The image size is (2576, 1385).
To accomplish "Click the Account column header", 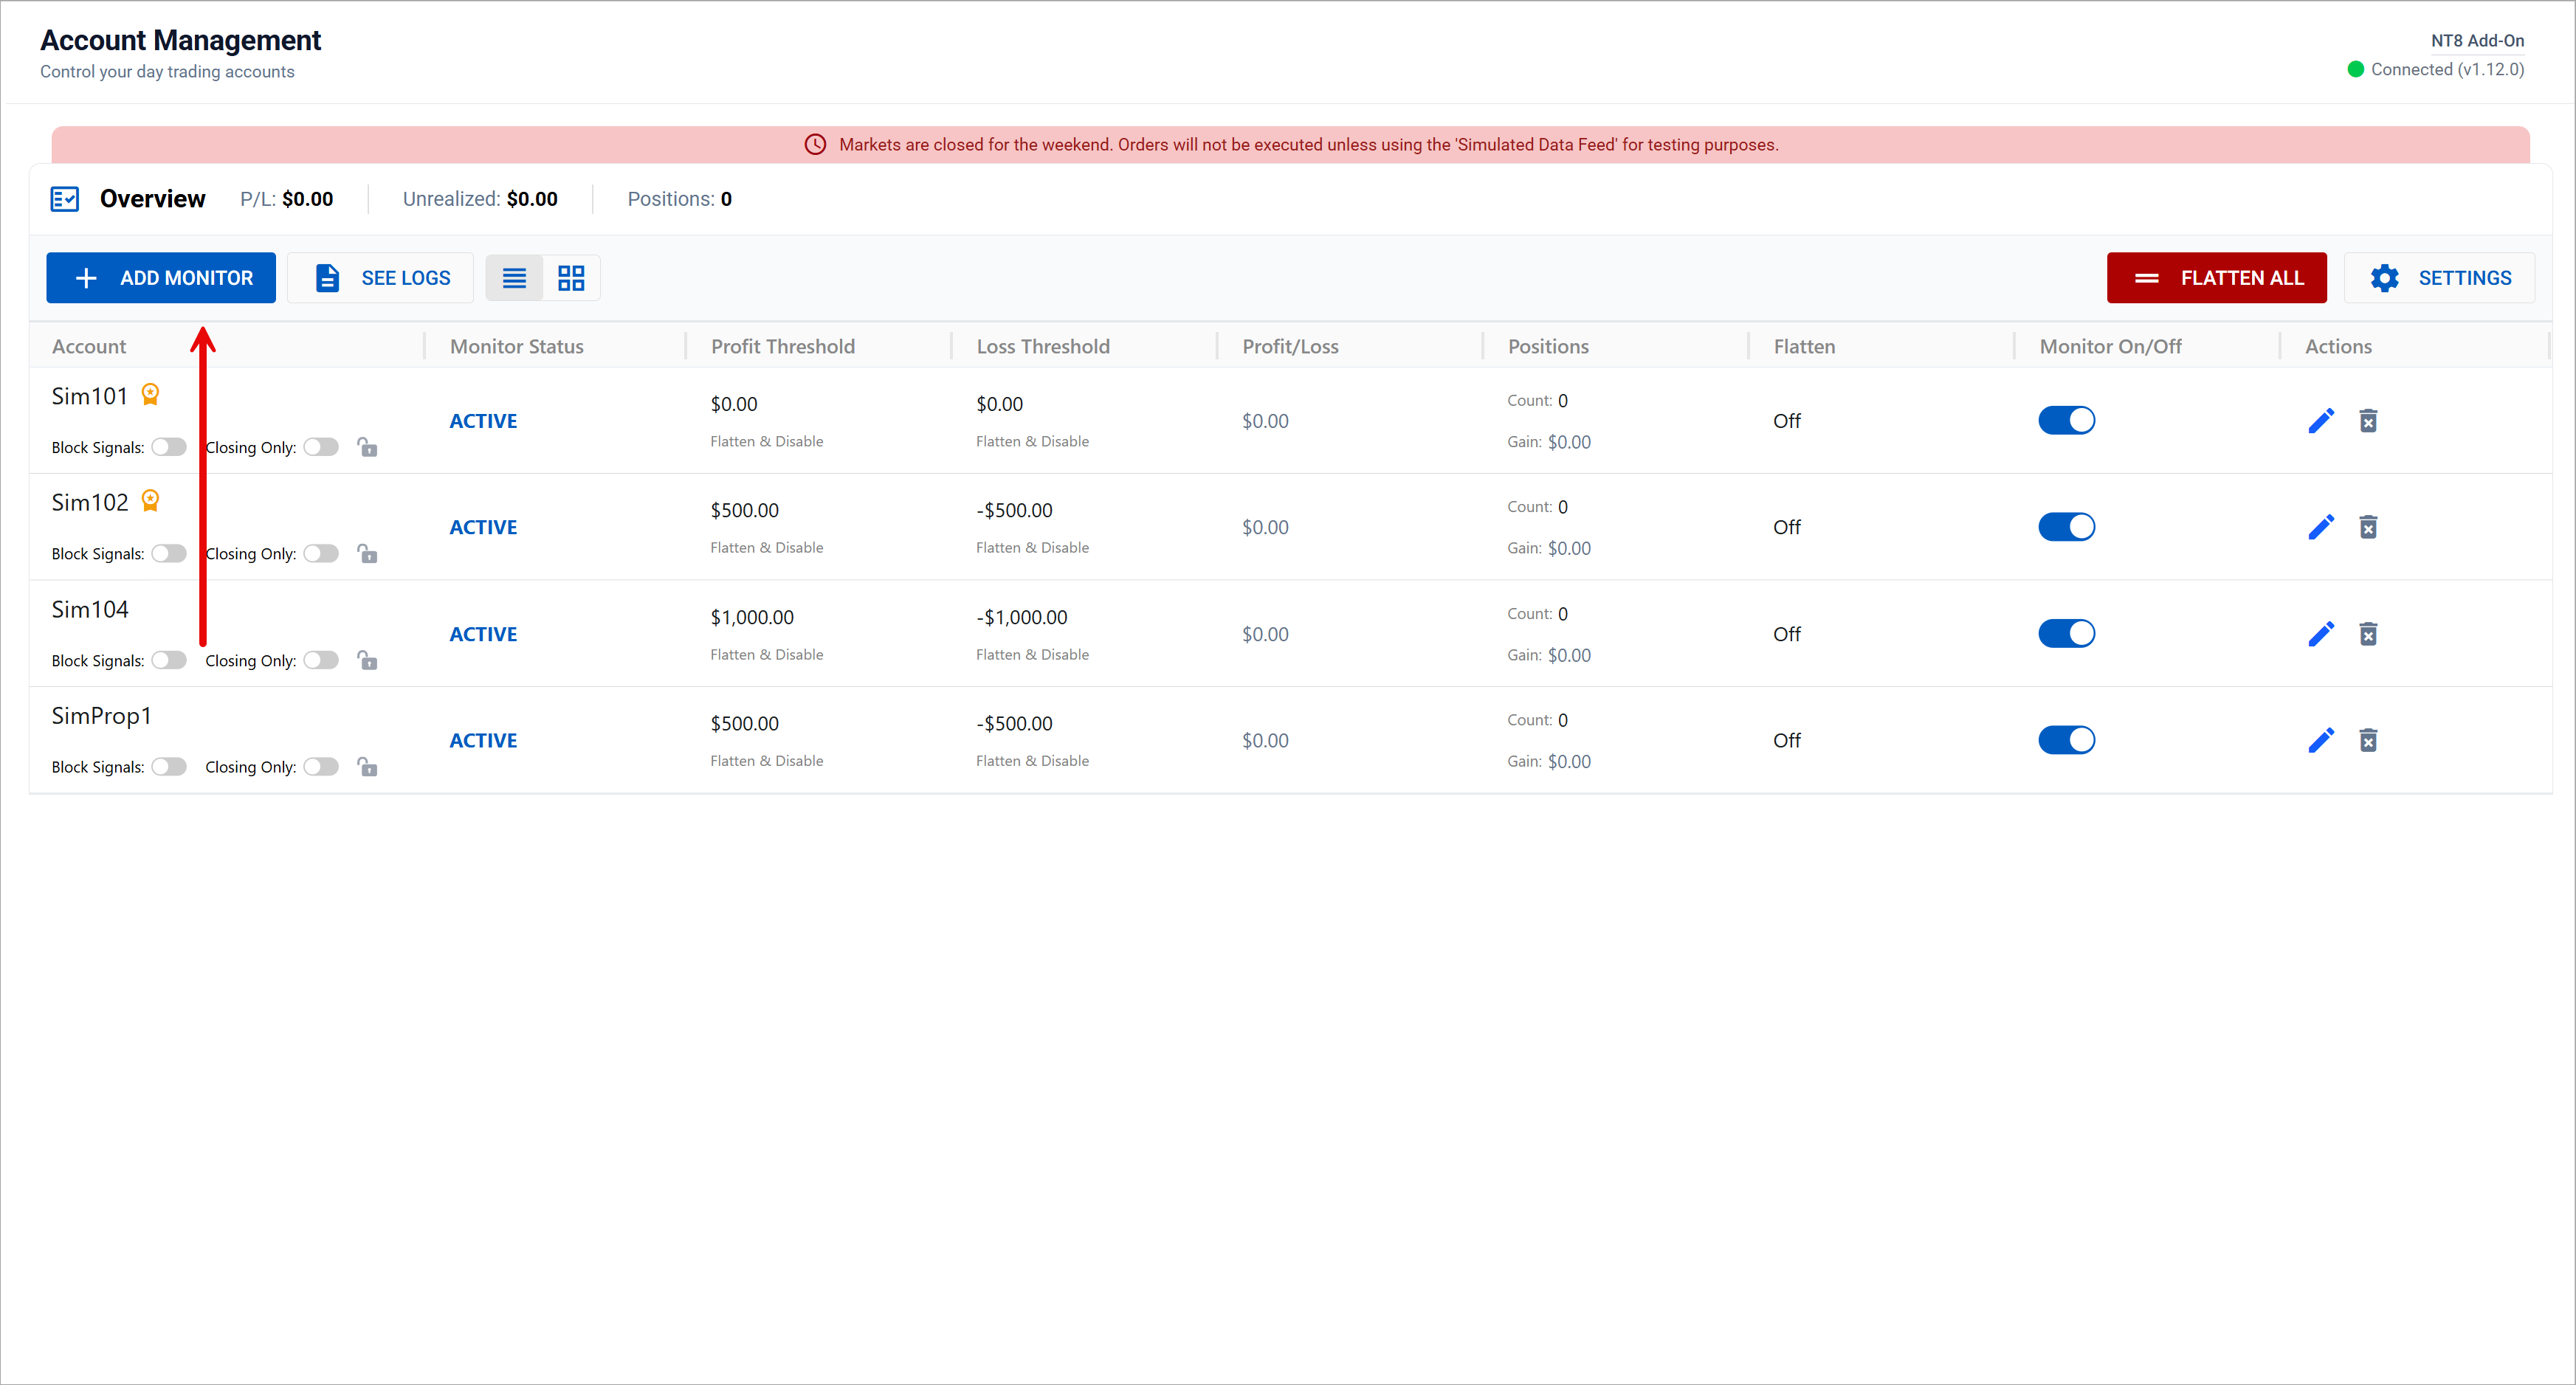I will pos(89,346).
